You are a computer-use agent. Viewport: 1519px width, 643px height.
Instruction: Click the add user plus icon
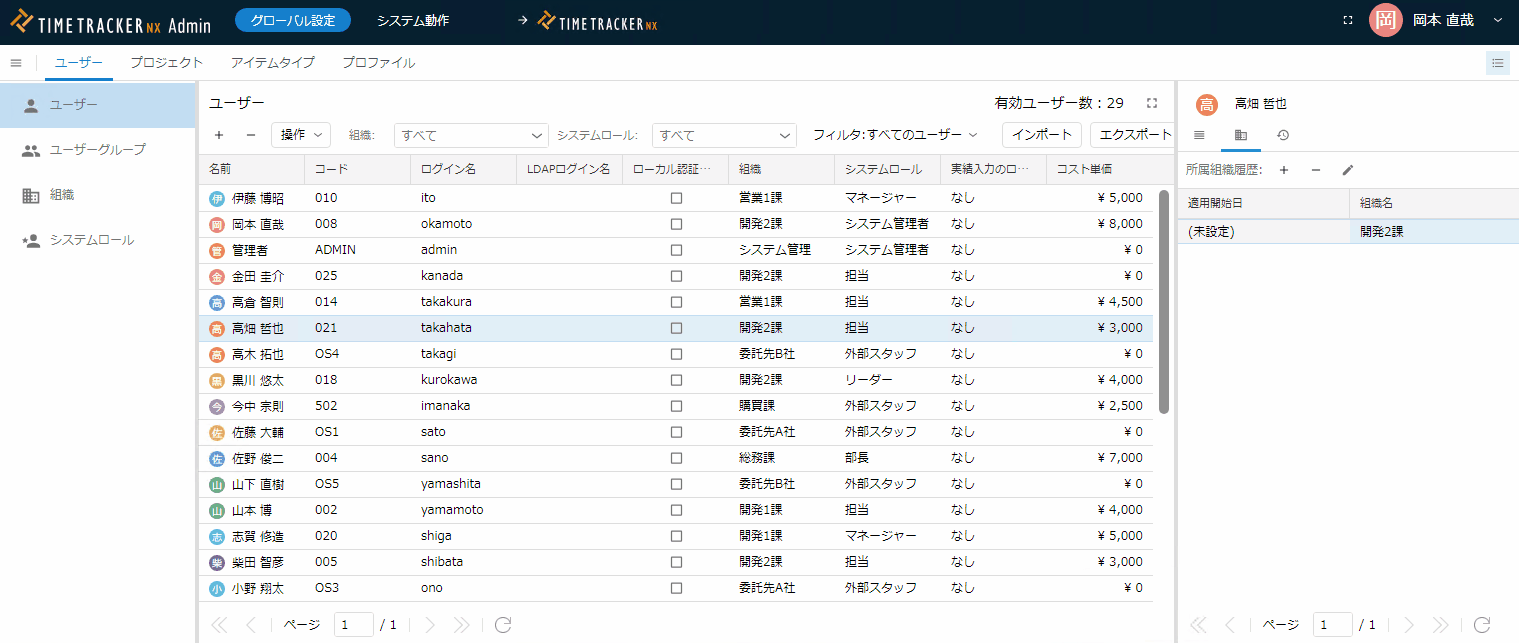[219, 135]
